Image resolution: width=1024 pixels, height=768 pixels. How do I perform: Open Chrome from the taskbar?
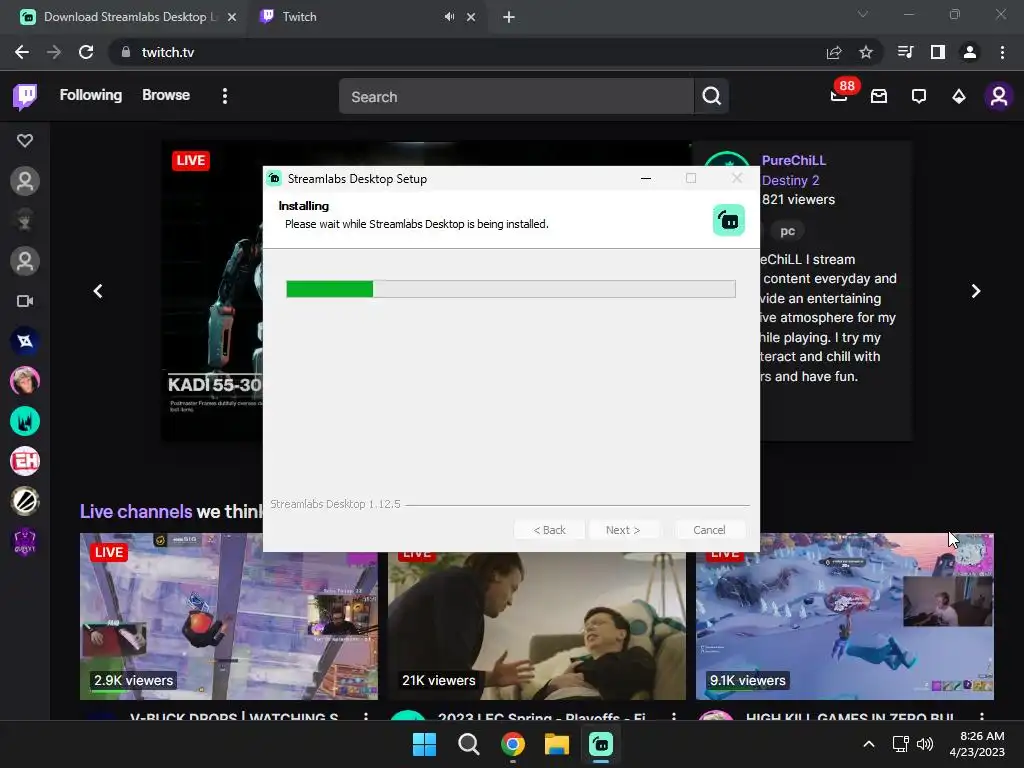[513, 744]
